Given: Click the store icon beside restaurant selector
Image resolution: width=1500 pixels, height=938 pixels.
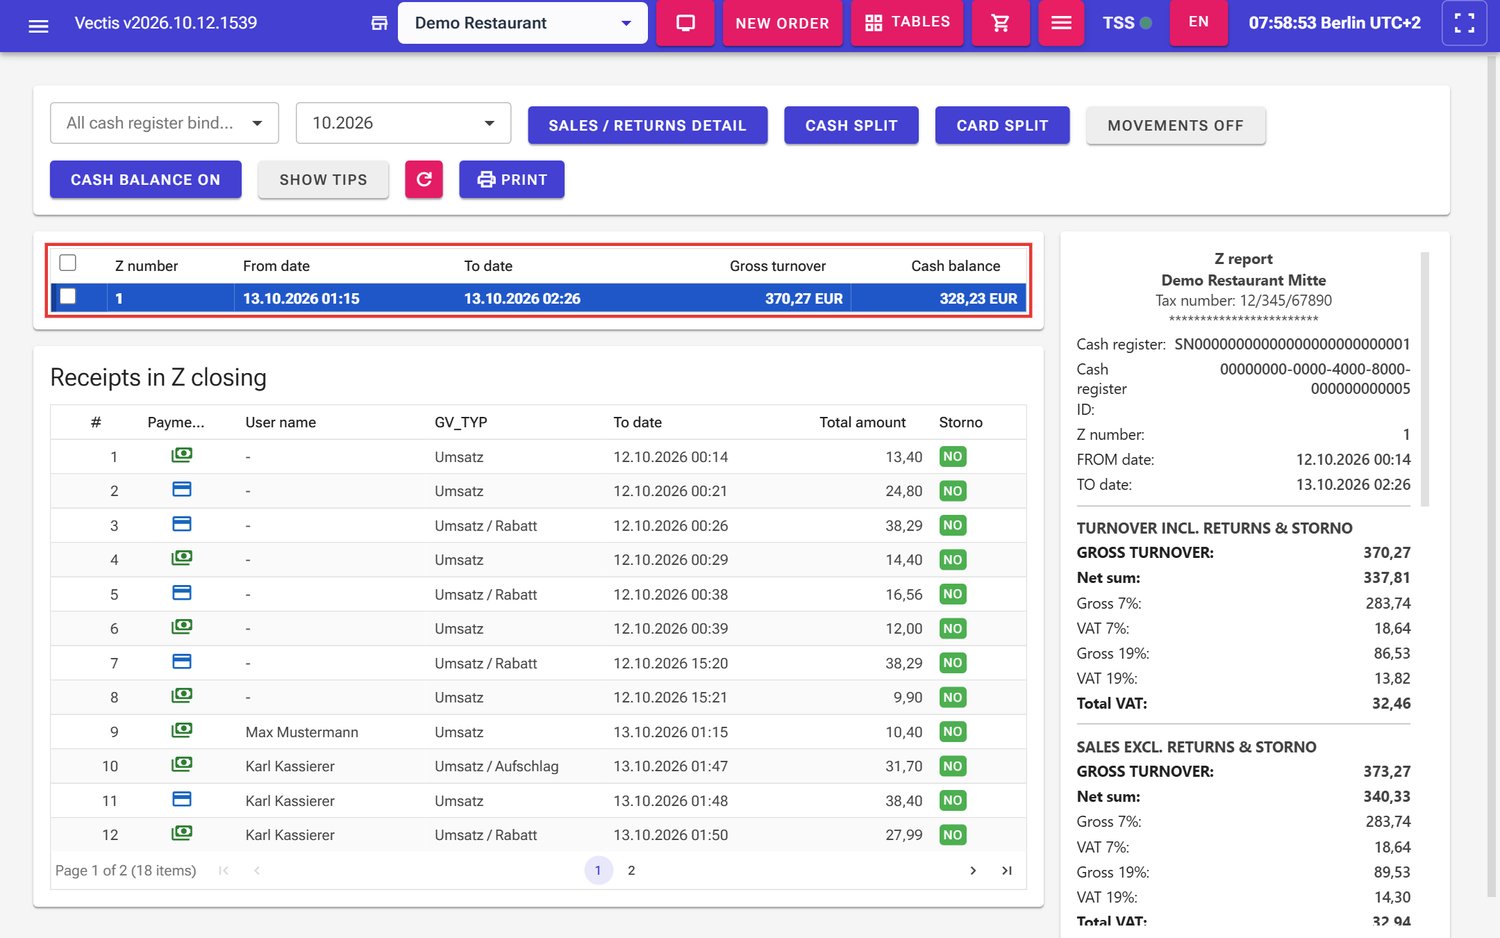Looking at the screenshot, I should point(379,23).
